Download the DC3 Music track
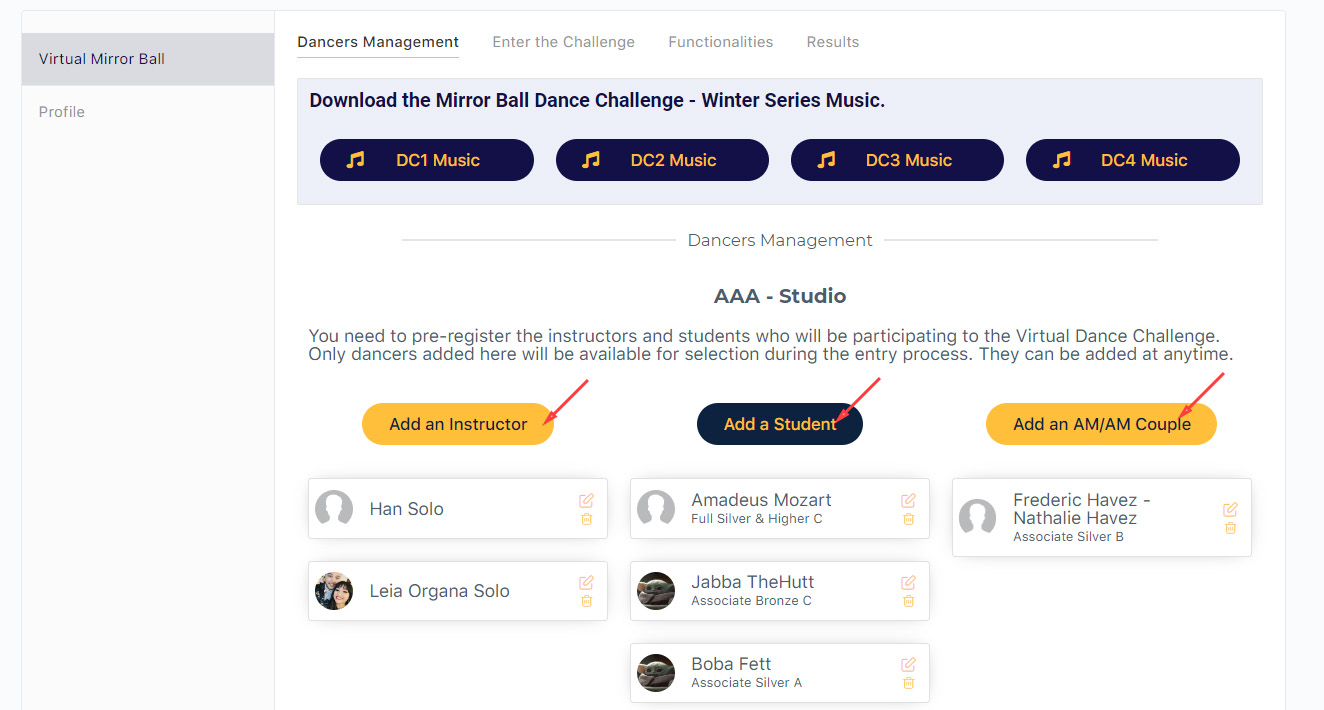This screenshot has width=1324, height=710. [897, 160]
